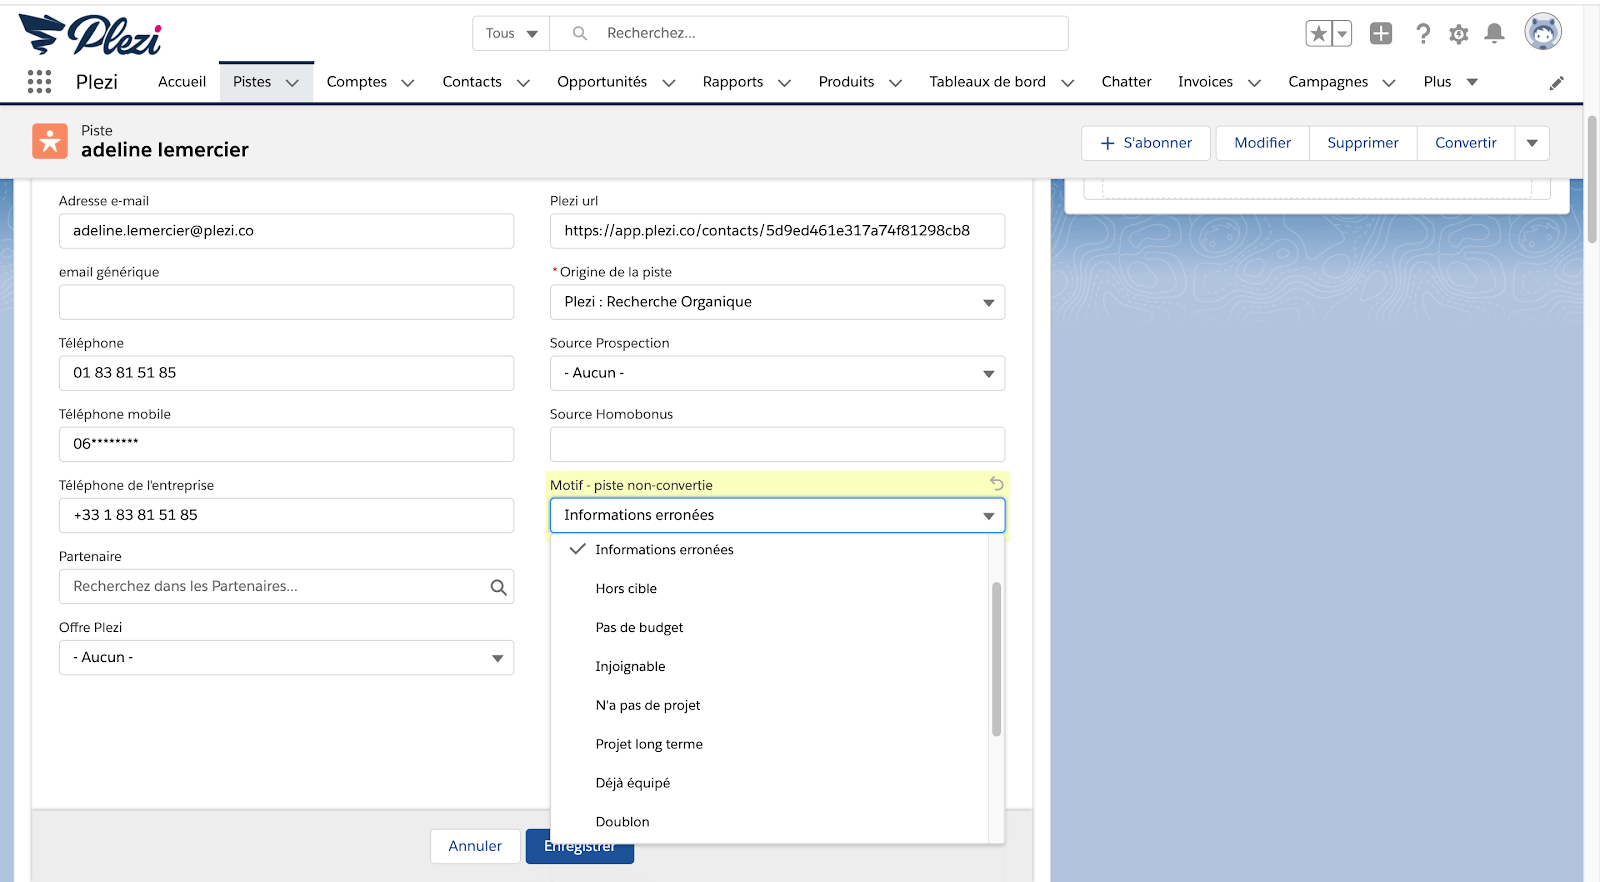Click the Plezi url field
1600x882 pixels.
coord(777,231)
